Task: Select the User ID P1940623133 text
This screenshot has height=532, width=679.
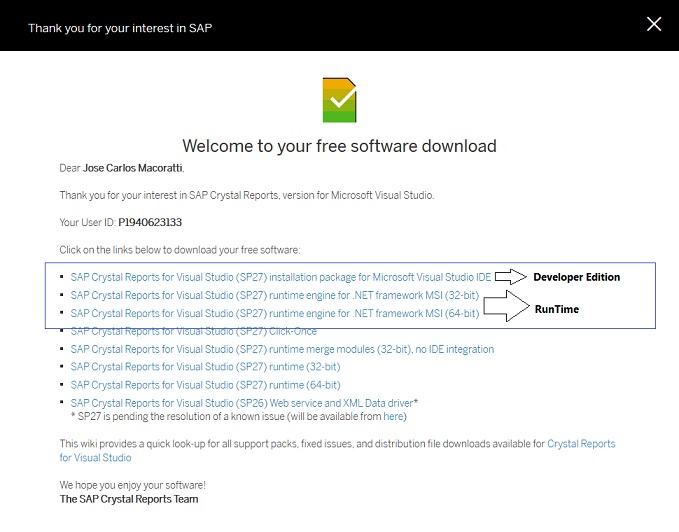Action: (150, 222)
